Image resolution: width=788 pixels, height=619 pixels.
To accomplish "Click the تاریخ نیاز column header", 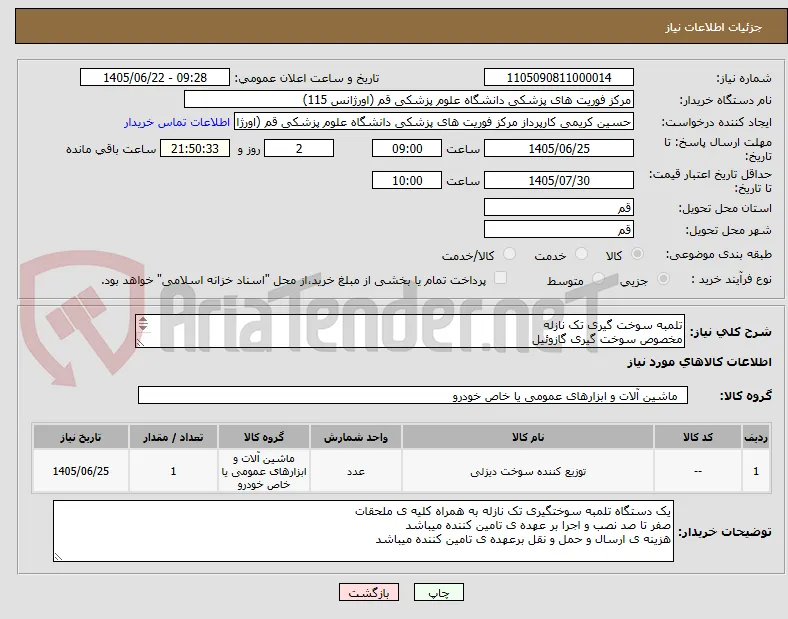I will [81, 437].
